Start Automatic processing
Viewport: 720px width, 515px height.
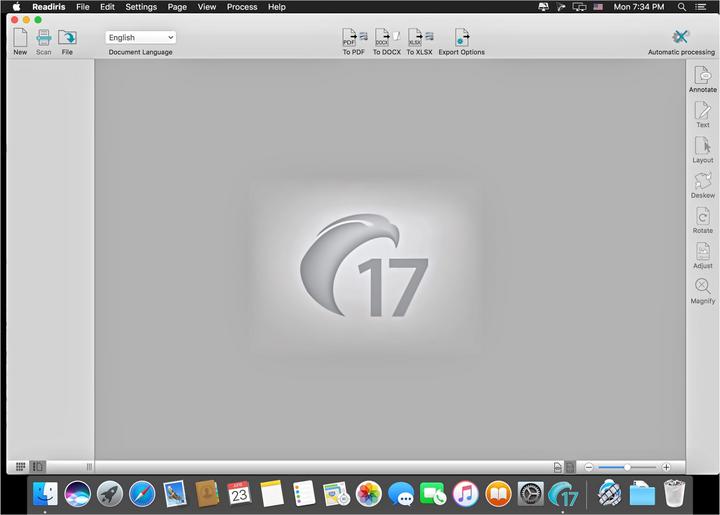[x=681, y=41]
